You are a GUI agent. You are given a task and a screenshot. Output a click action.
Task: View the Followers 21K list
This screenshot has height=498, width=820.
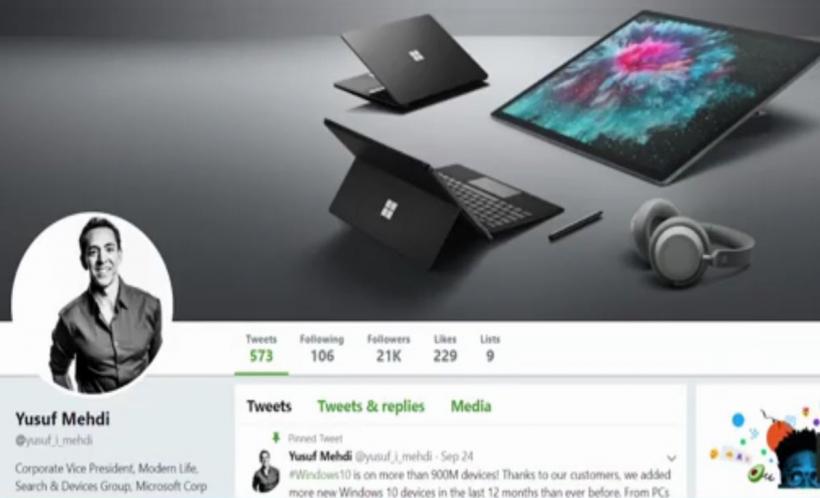(389, 348)
